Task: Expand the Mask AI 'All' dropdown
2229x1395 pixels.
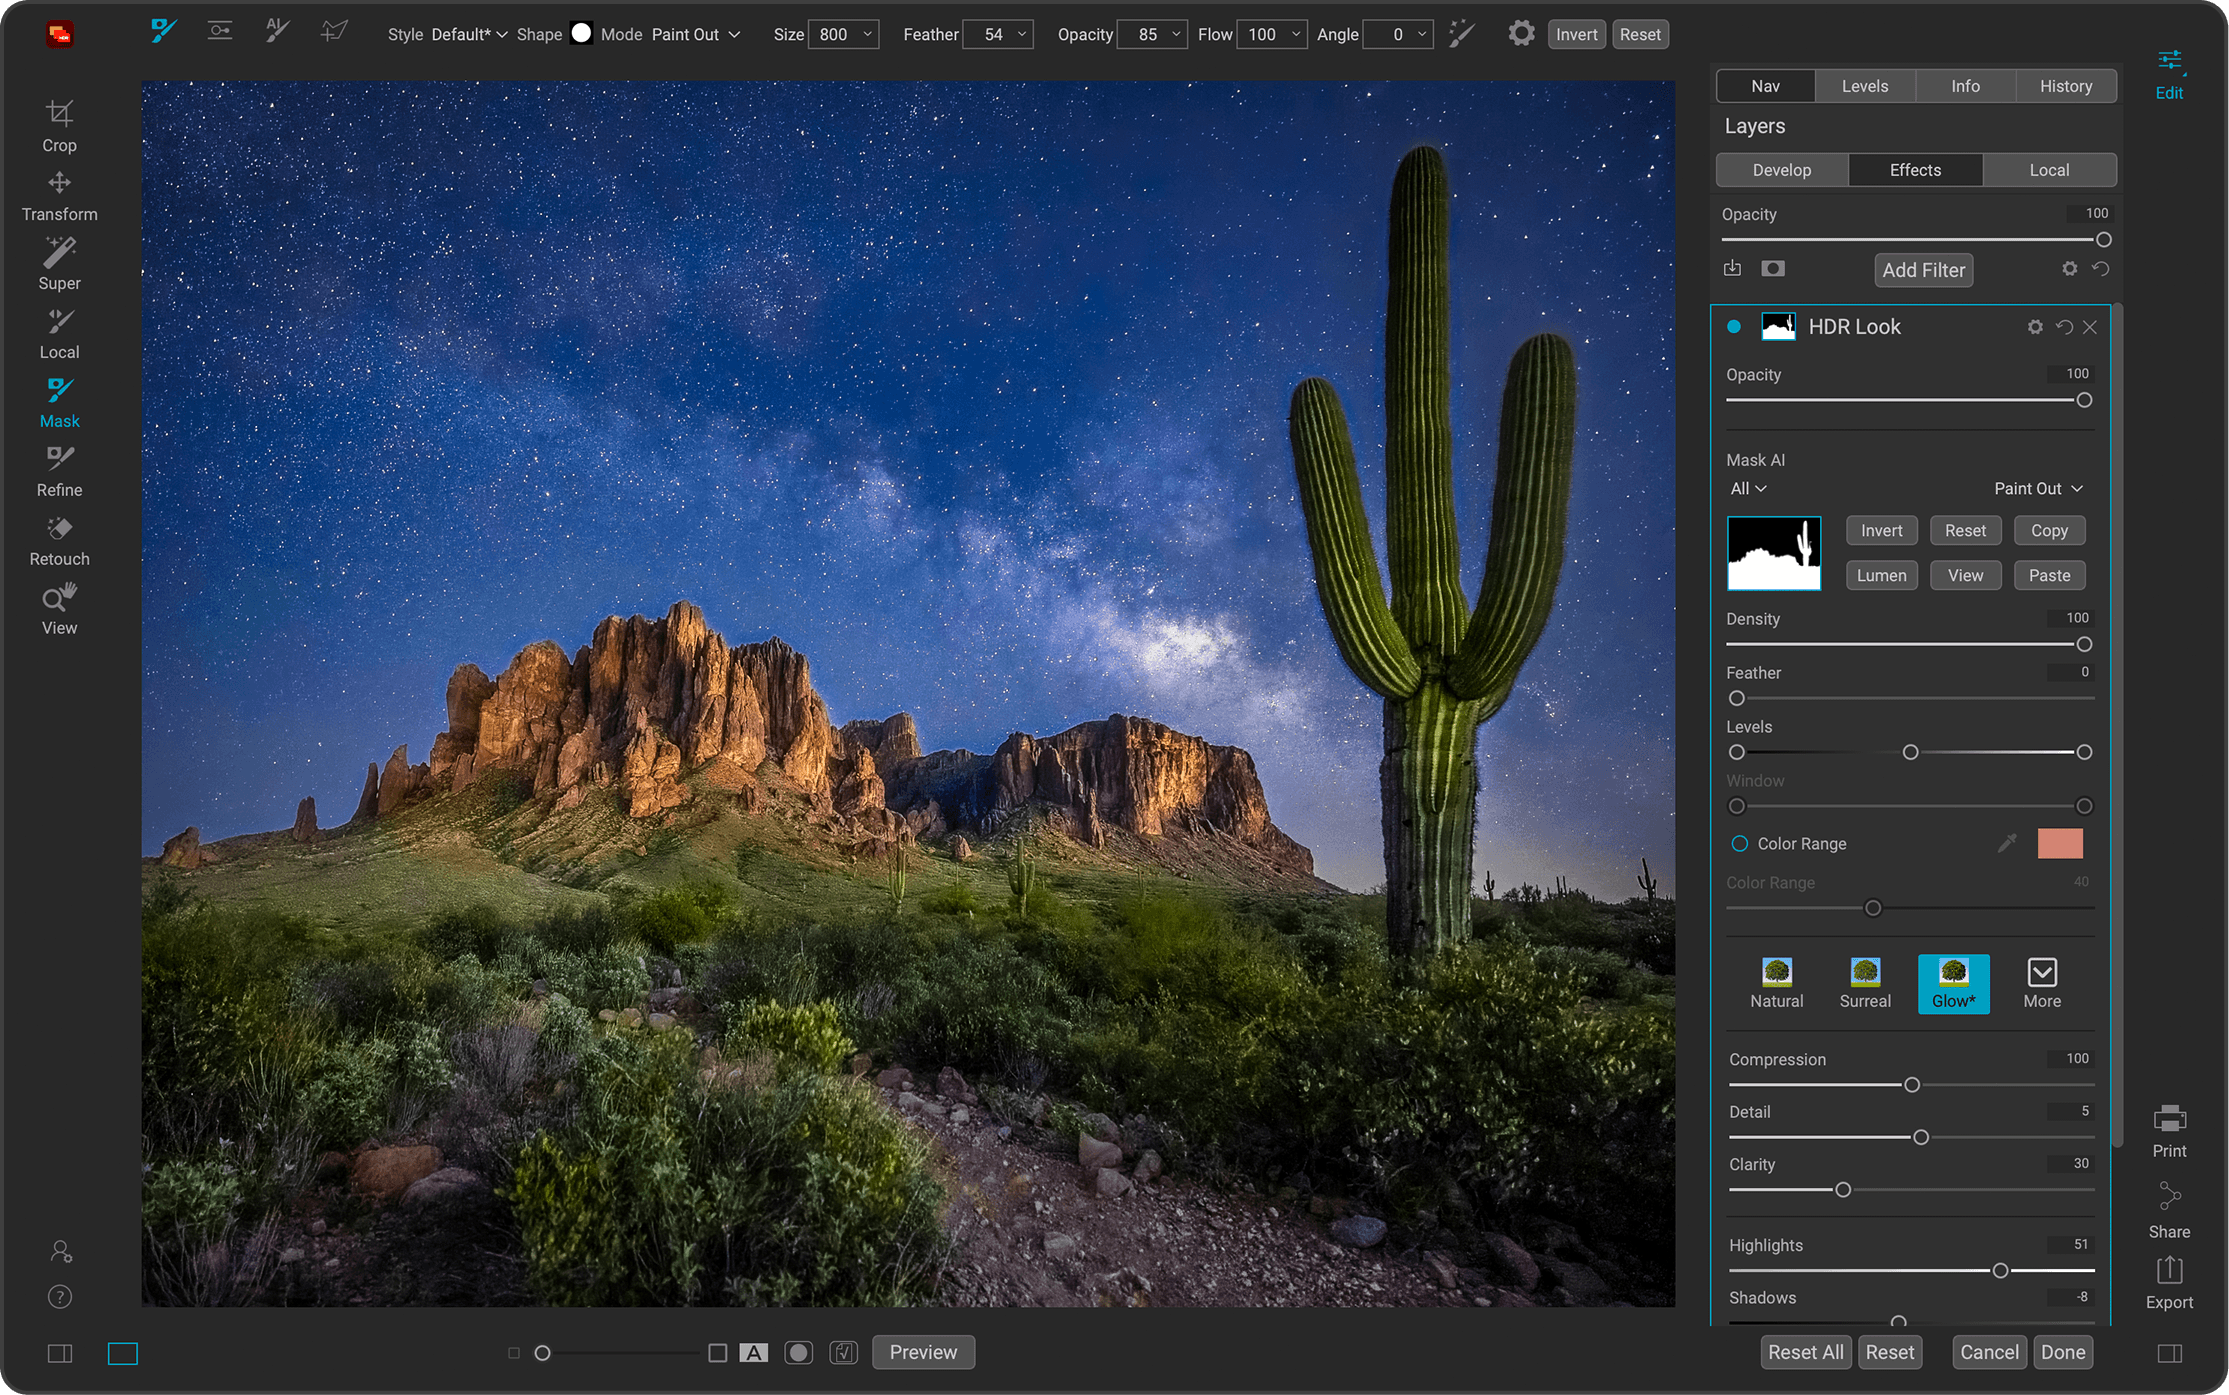Action: click(1748, 488)
